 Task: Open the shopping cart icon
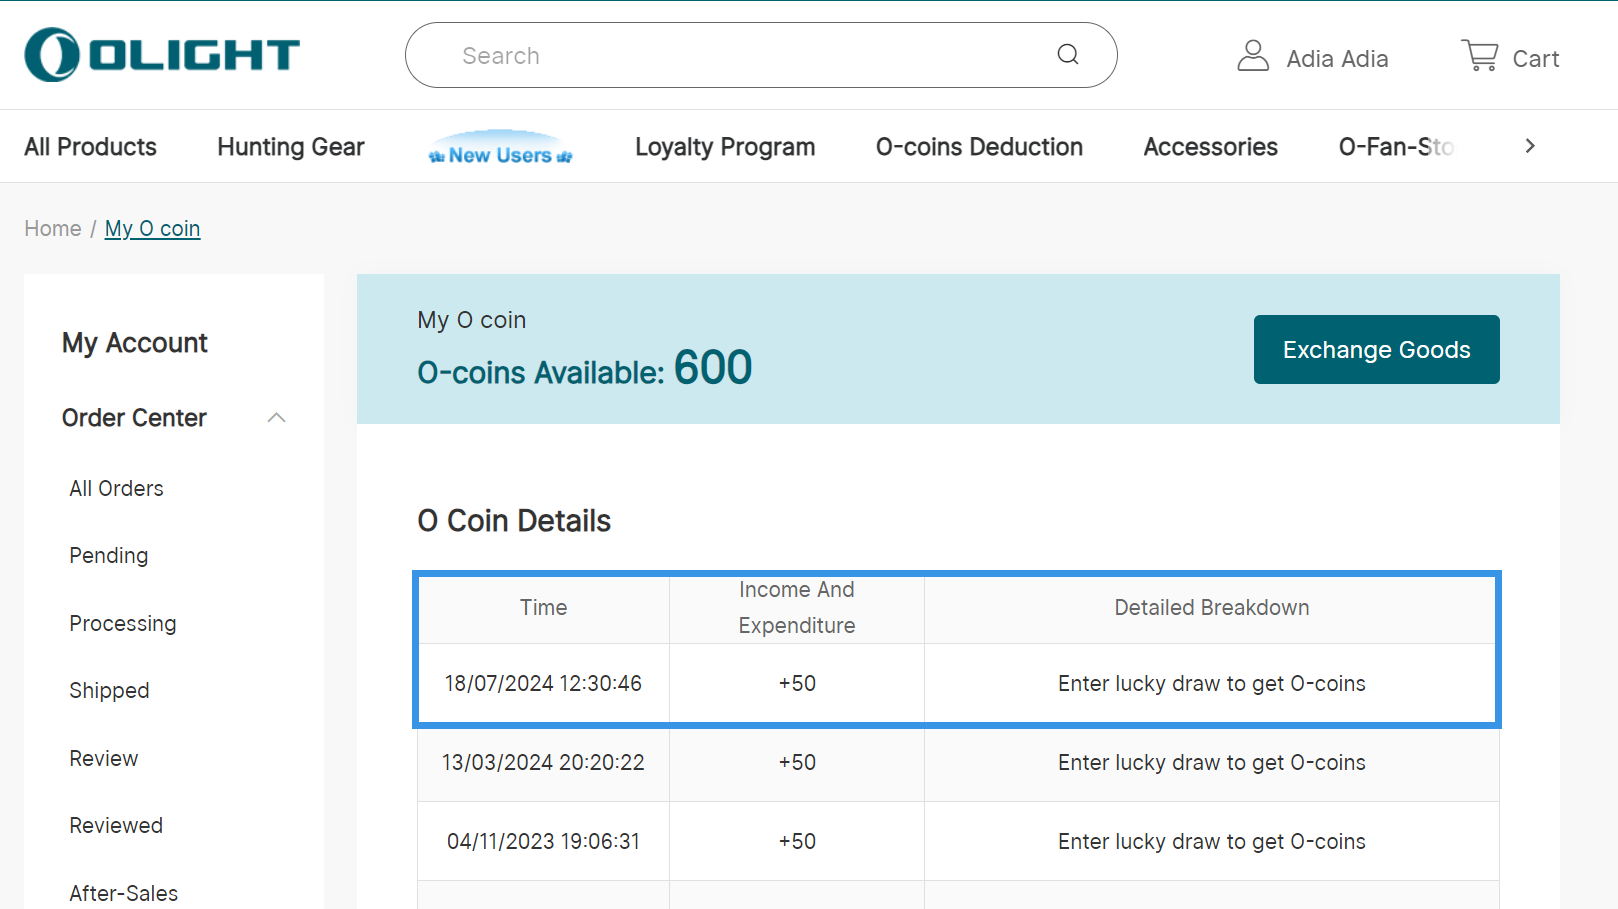1480,56
